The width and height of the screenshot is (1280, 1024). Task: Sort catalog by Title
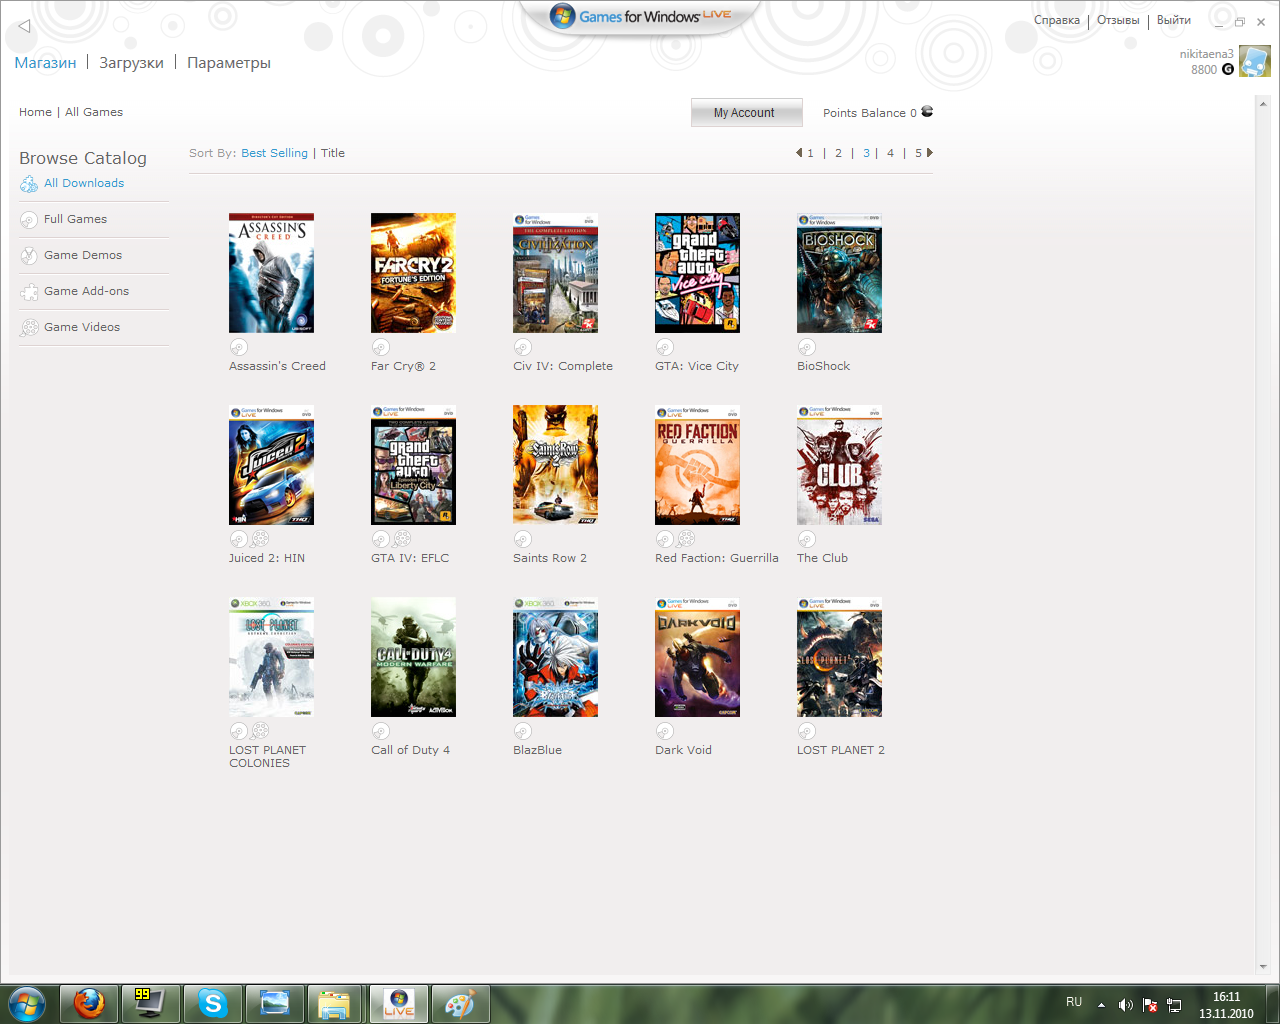pyautogui.click(x=333, y=153)
